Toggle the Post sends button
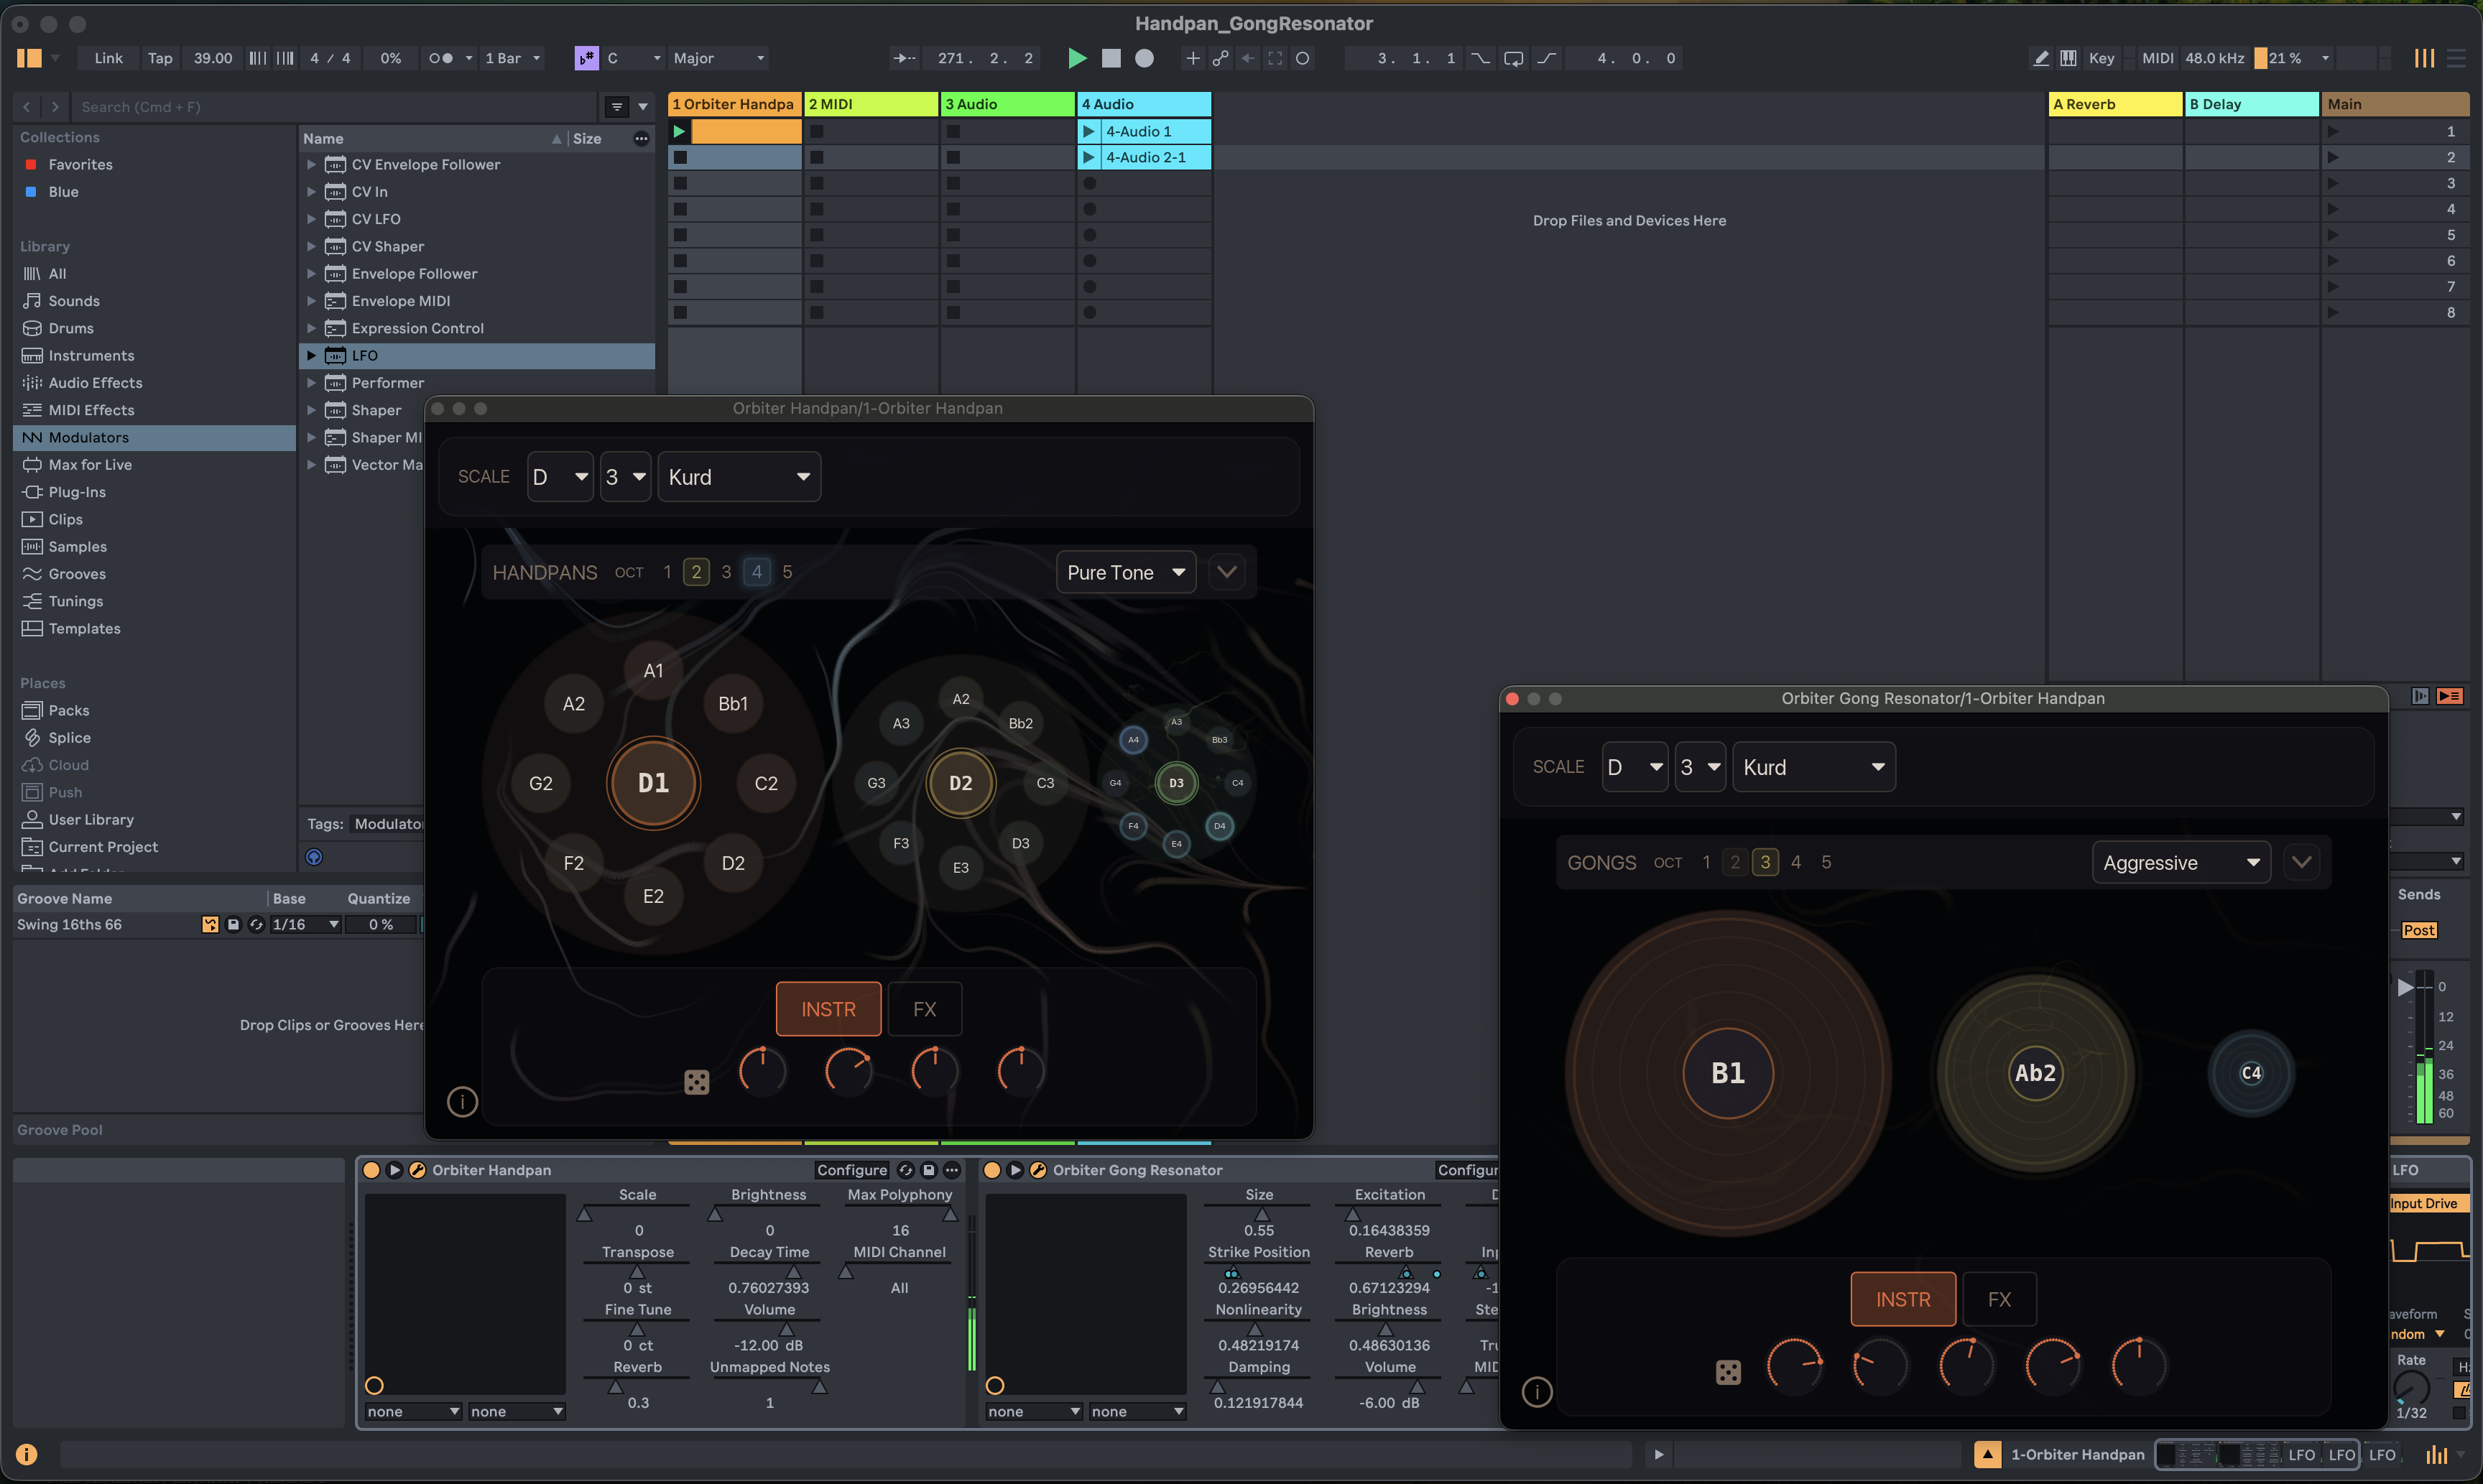This screenshot has width=2483, height=1484. tap(2418, 930)
